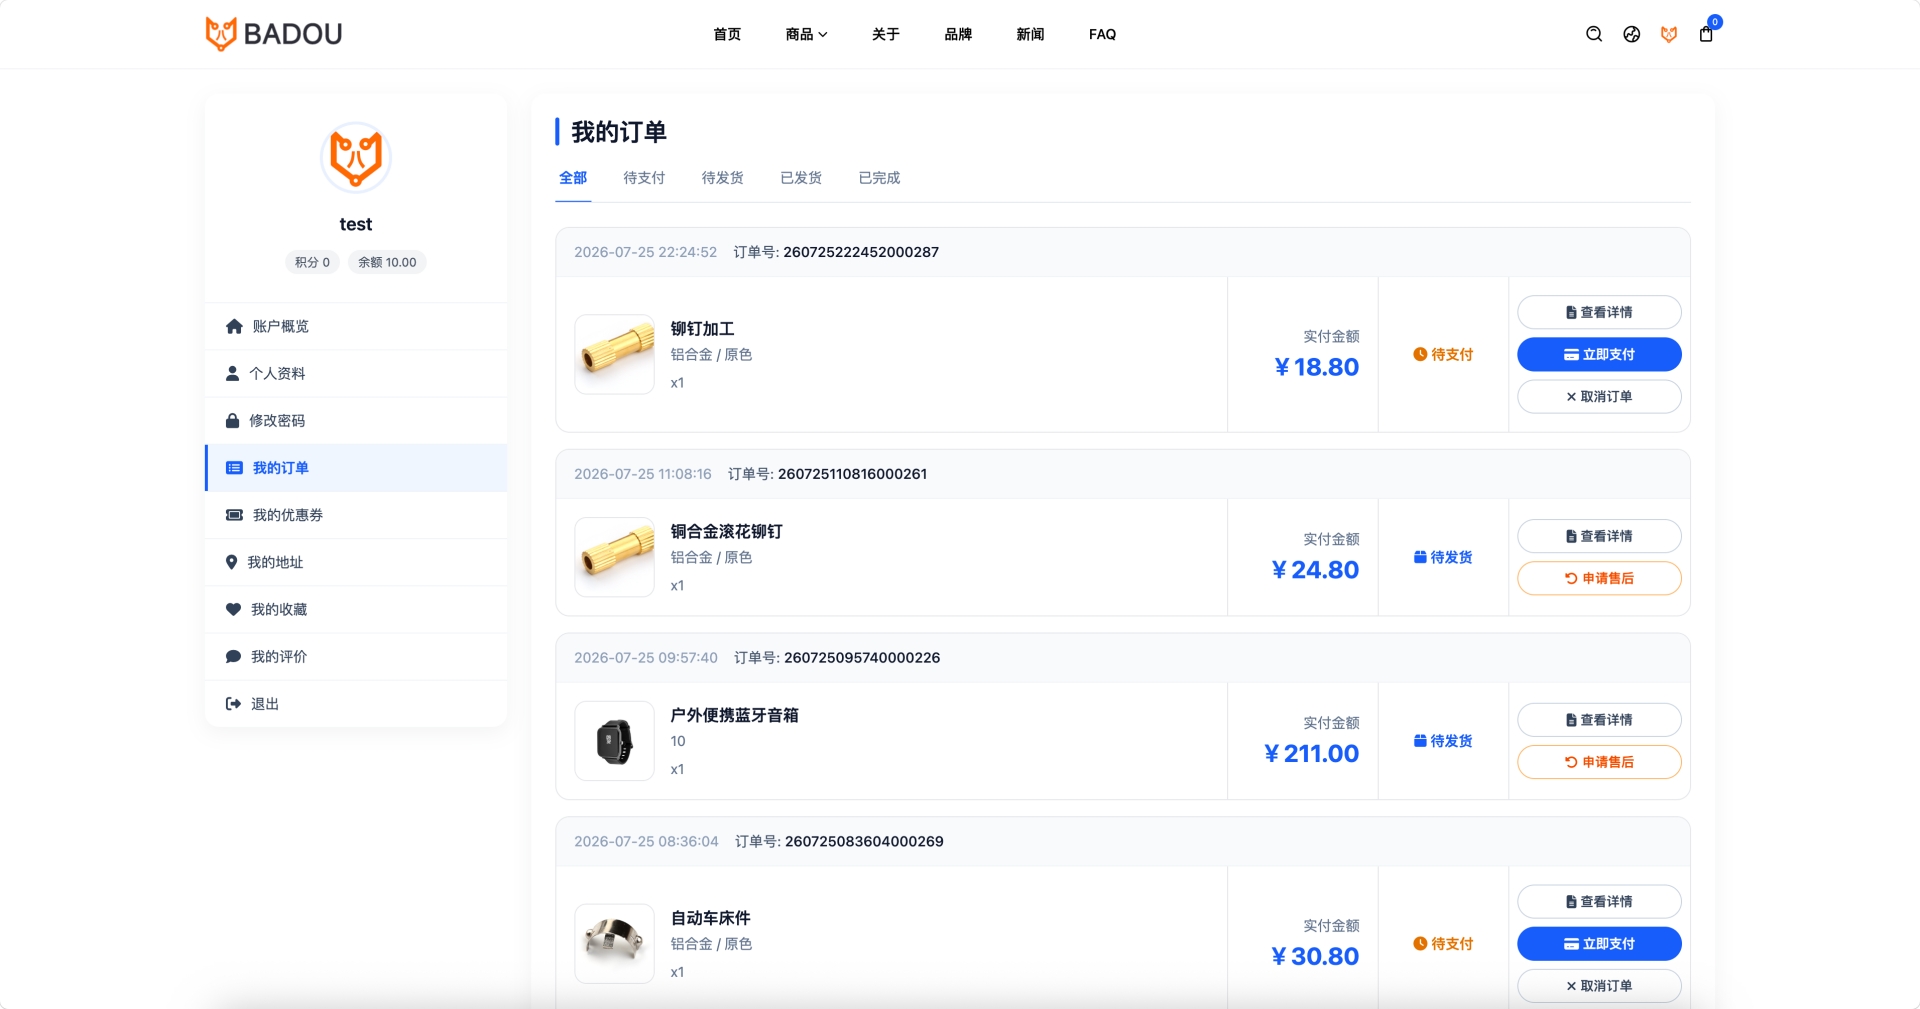Image resolution: width=1920 pixels, height=1009 pixels.
Task: Click 查看详情 for 铜合金滚花铆钉 order
Action: tap(1599, 536)
